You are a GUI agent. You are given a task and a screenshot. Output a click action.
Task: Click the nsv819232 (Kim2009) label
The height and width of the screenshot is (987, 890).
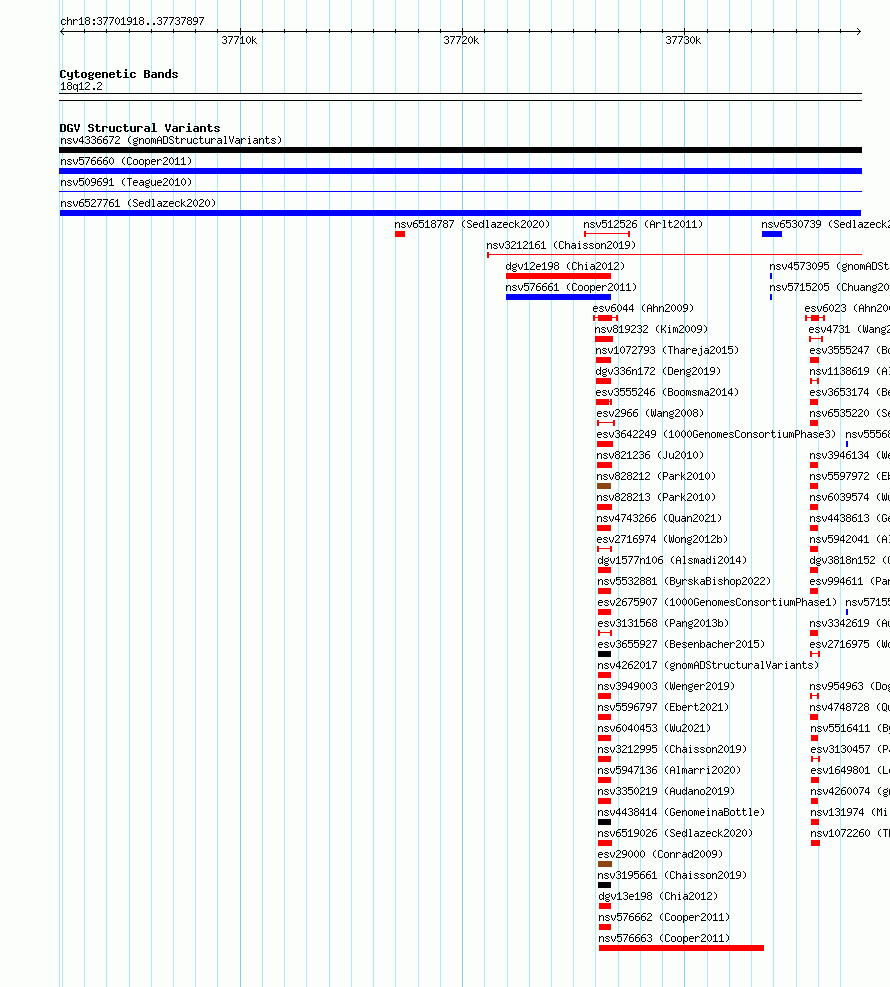click(651, 329)
